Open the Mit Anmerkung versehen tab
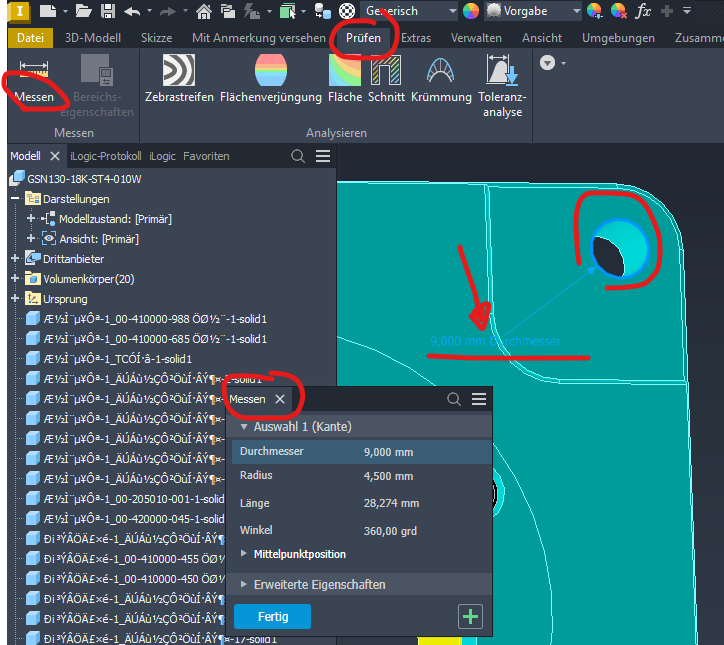Screen dimensions: 724x645 [259, 38]
